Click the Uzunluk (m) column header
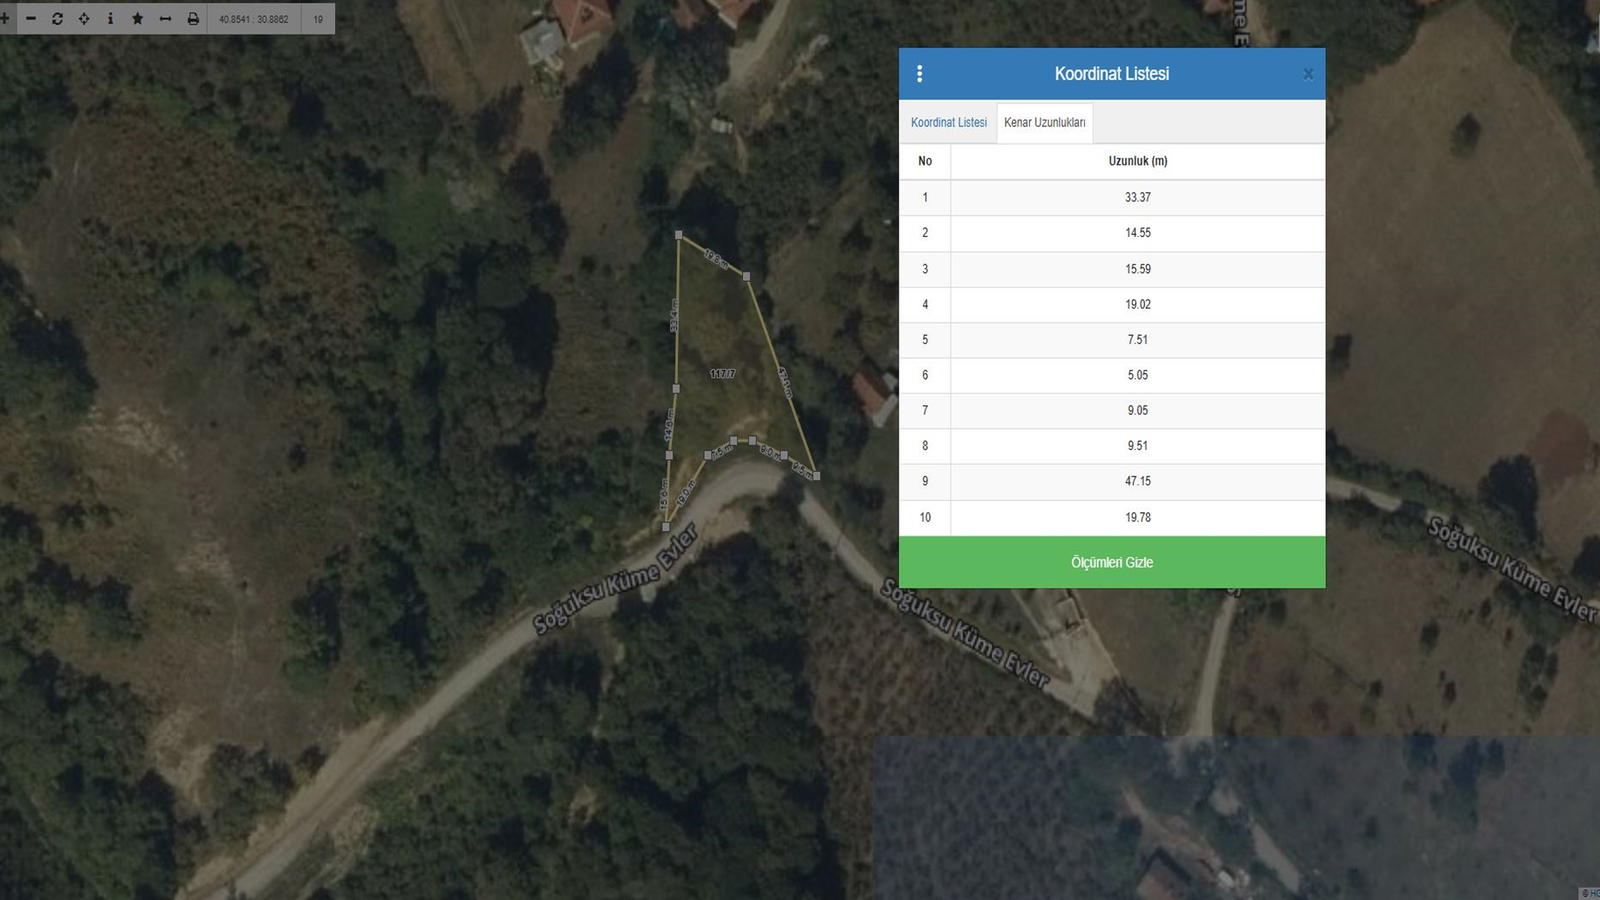This screenshot has height=900, width=1600. [1137, 161]
